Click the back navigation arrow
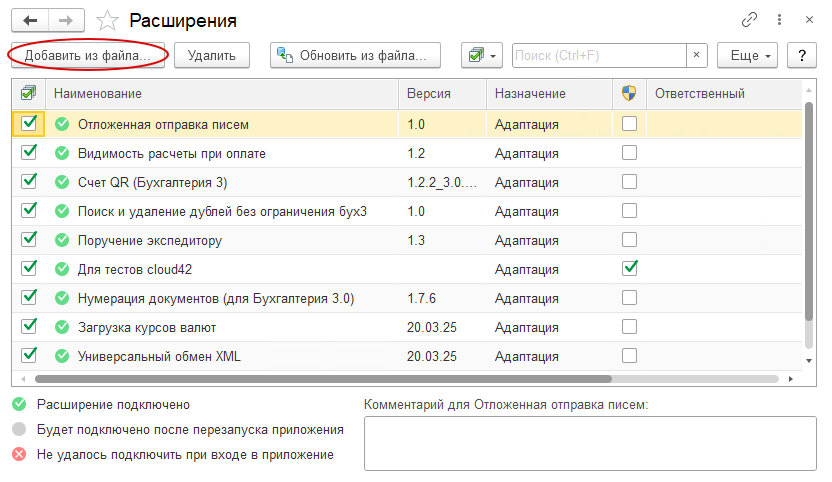 [30, 20]
